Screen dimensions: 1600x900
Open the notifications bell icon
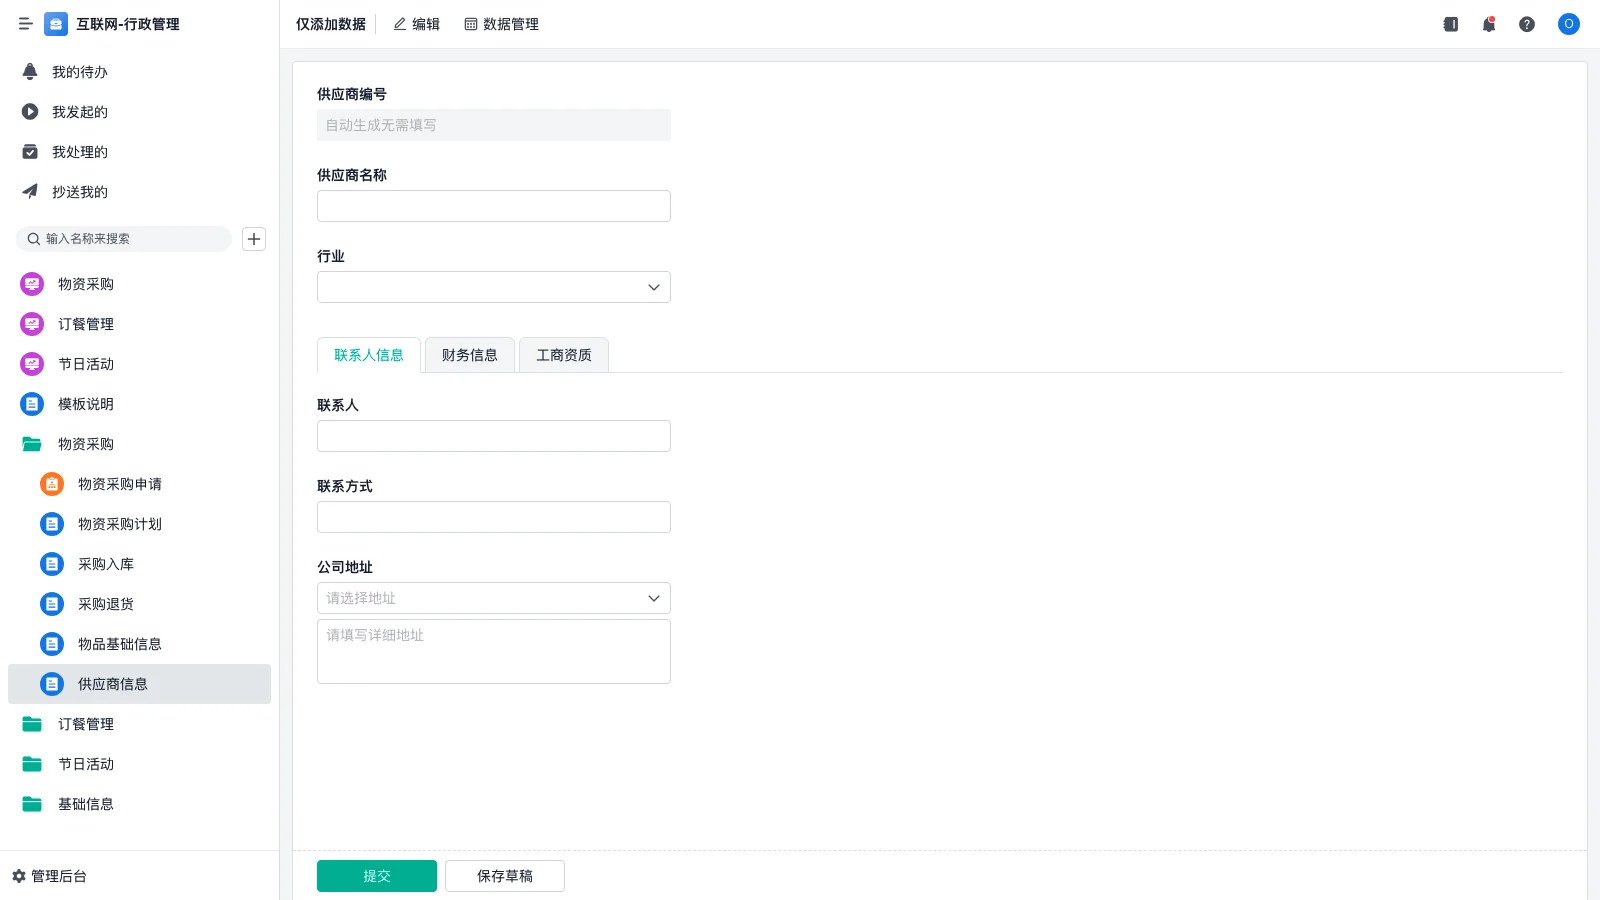(1489, 24)
